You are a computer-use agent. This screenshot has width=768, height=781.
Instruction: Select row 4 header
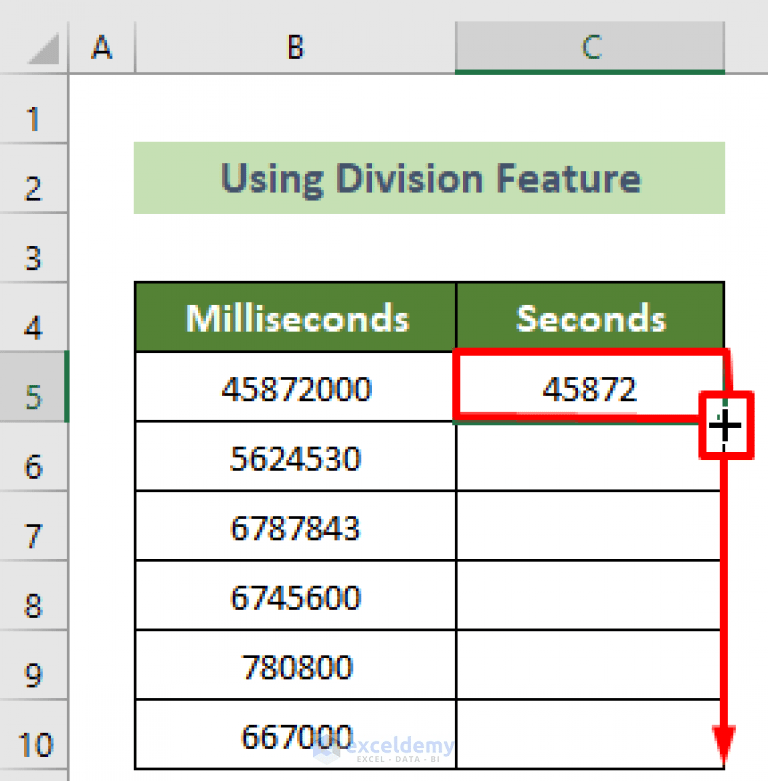(x=33, y=317)
